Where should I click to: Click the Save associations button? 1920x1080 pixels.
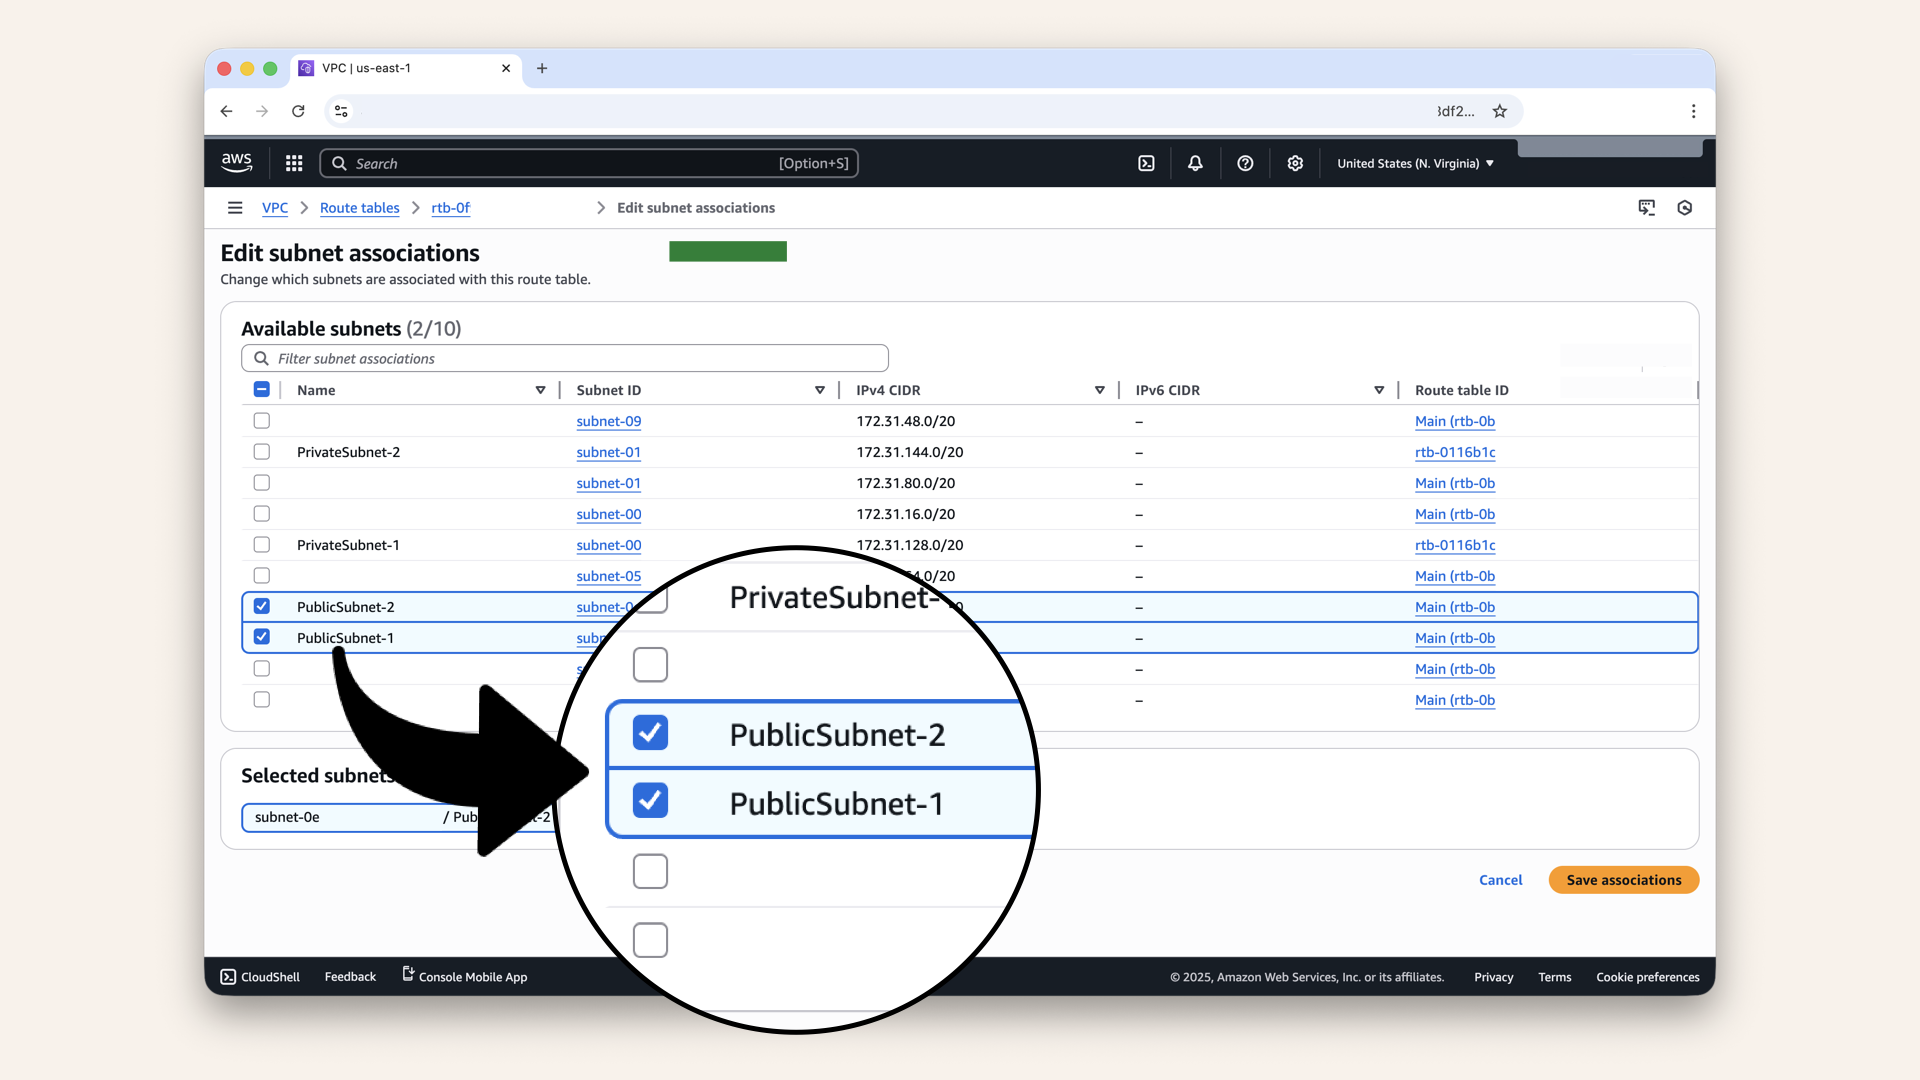tap(1623, 880)
